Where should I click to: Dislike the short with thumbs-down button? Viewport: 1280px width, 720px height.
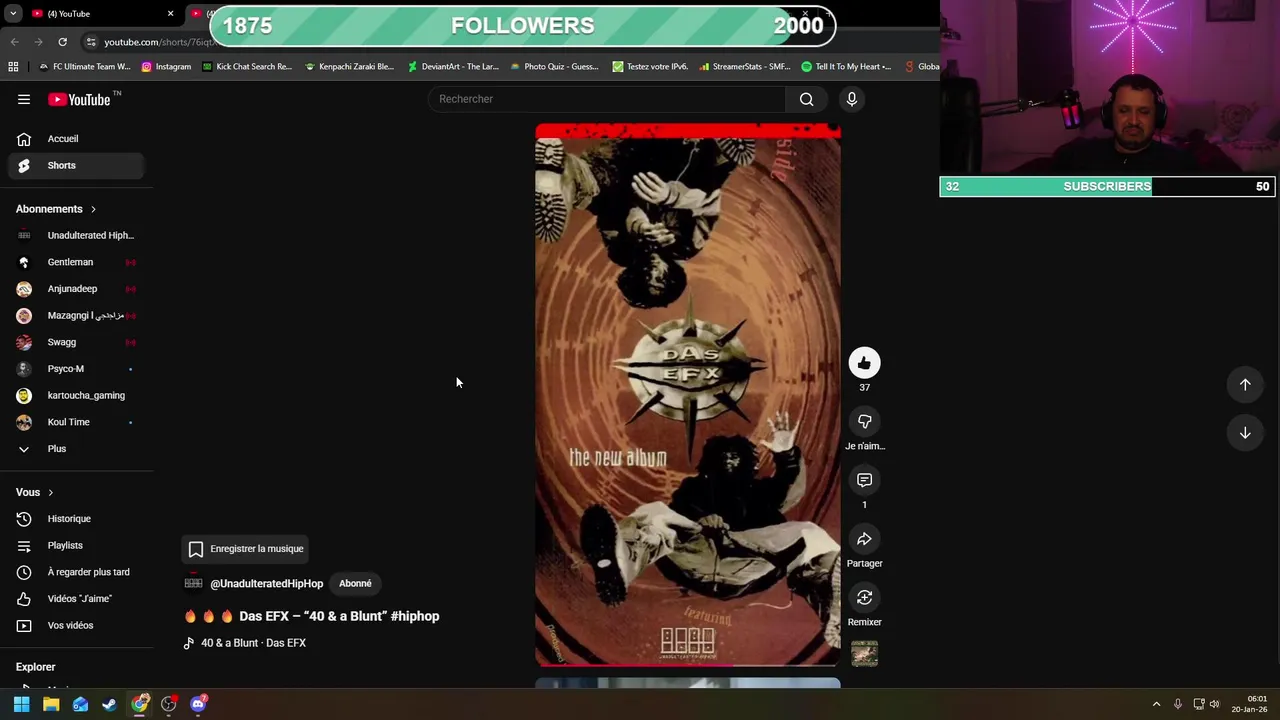pyautogui.click(x=864, y=422)
